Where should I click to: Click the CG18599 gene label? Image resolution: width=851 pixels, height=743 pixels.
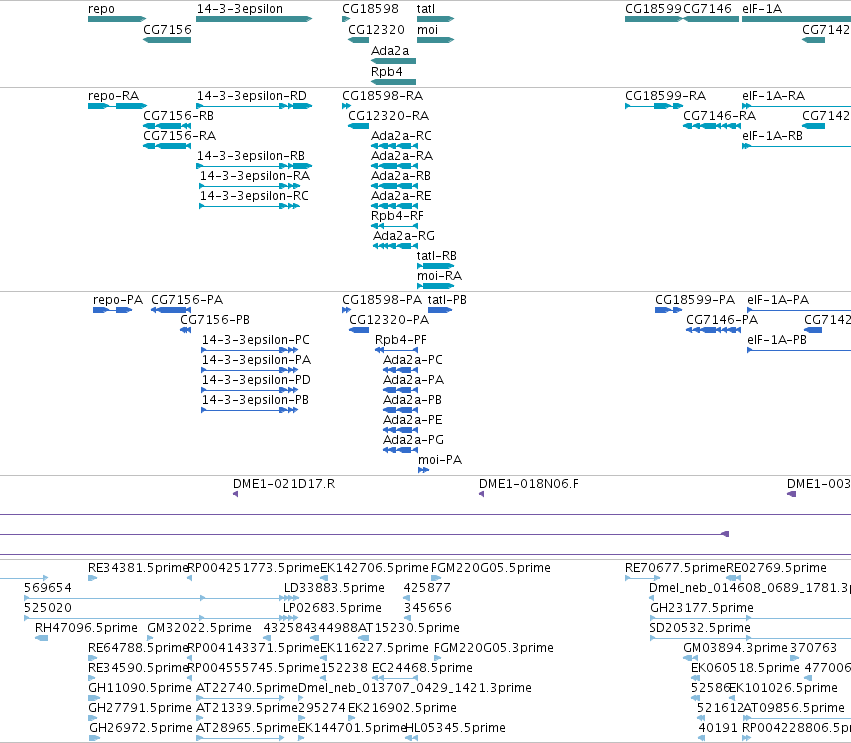[653, 9]
